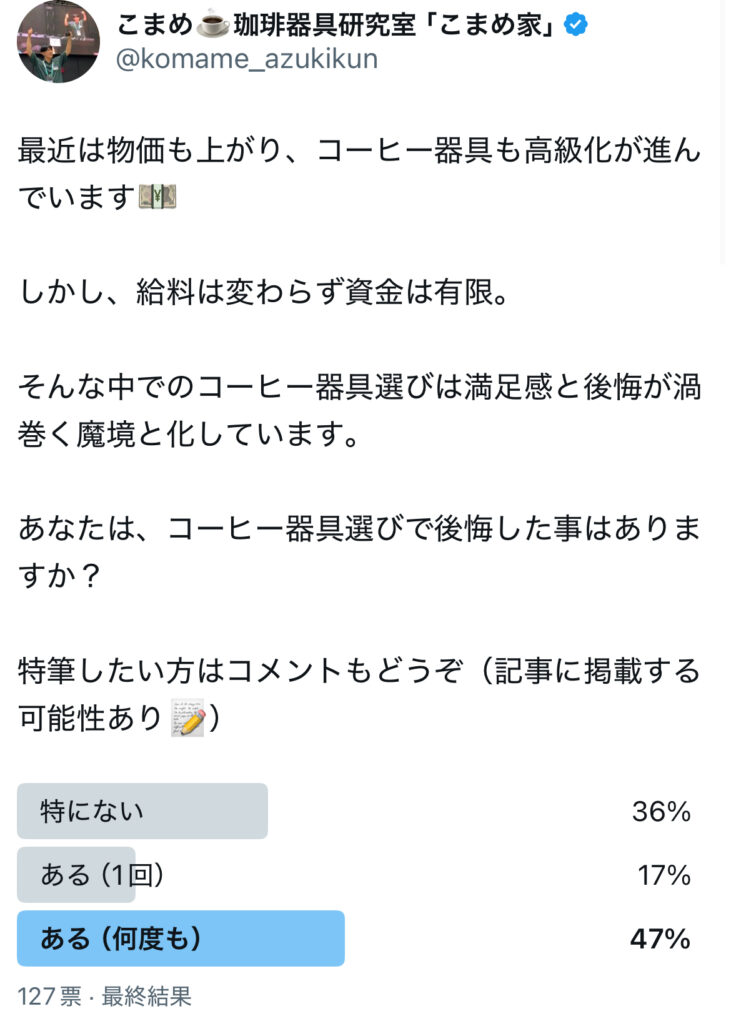Open the こまめ display name link
This screenshot has height=1024, width=731.
pos(336,25)
